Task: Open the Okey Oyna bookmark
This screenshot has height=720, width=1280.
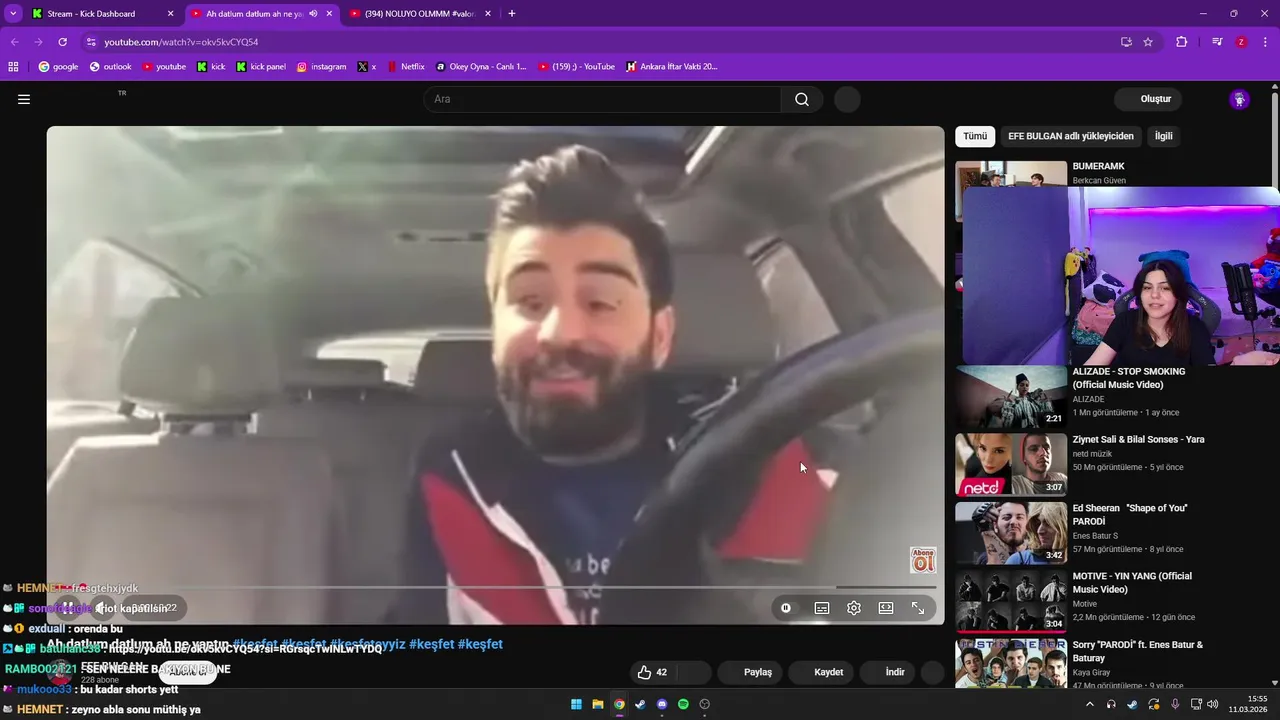Action: coord(481,67)
